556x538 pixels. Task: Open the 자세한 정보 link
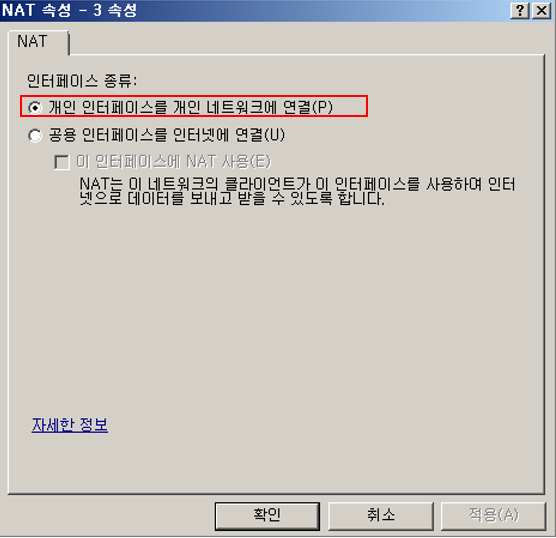(70, 425)
